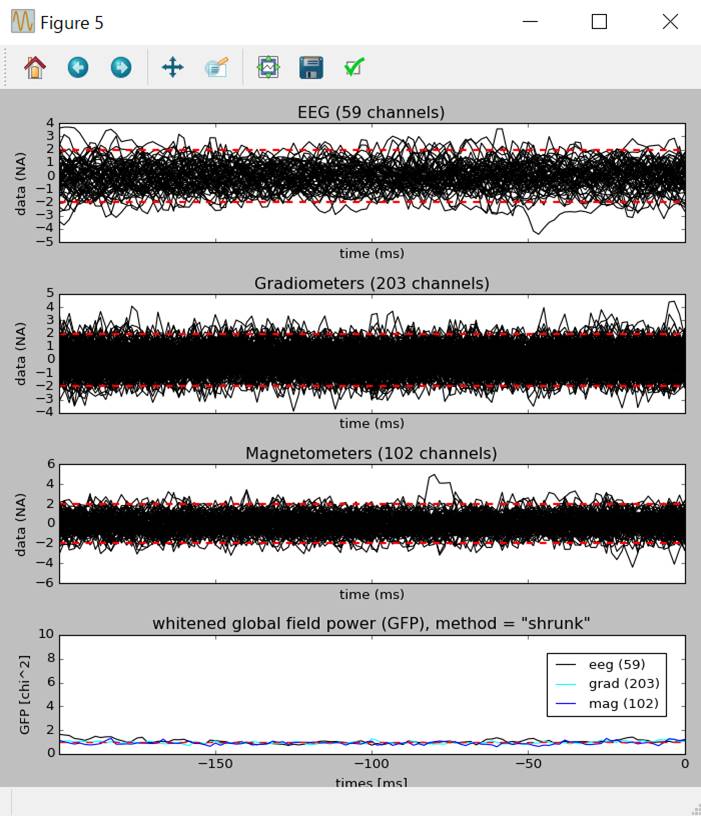
Task: Click the whitened global field power title
Action: 371,623
